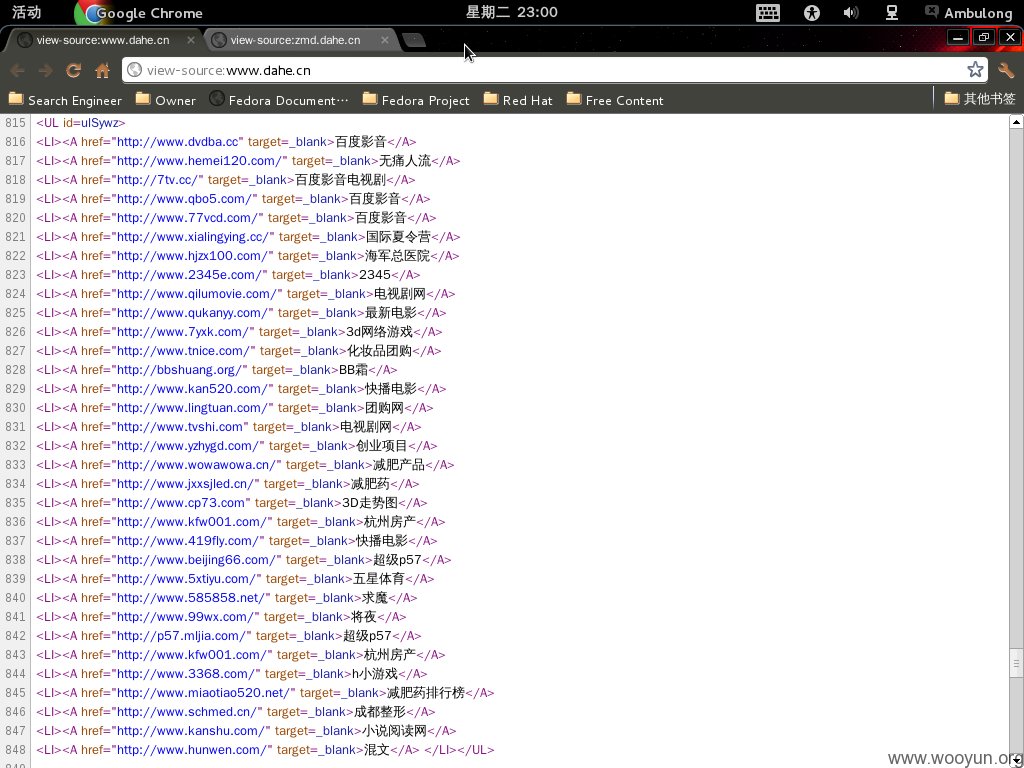The image size is (1024, 768).
Task: Click the volume speaker icon
Action: tap(851, 12)
